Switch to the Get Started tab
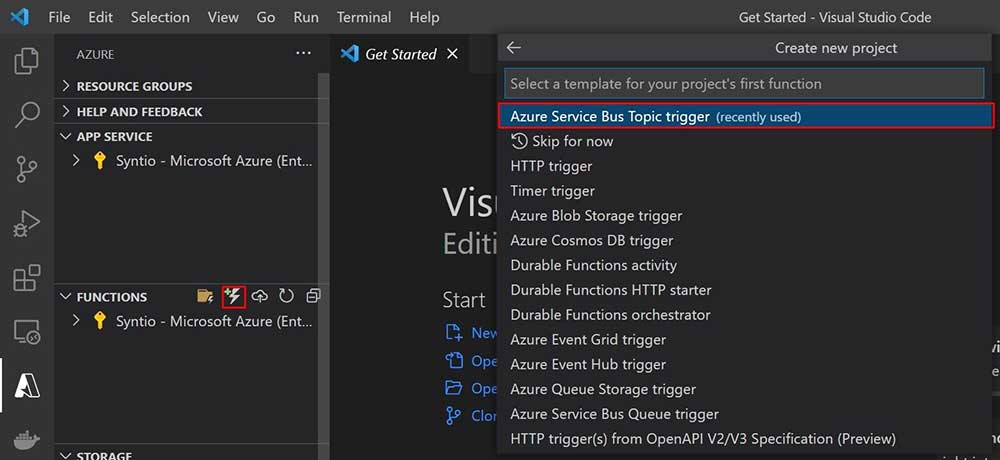The image size is (1000, 460). coord(400,54)
